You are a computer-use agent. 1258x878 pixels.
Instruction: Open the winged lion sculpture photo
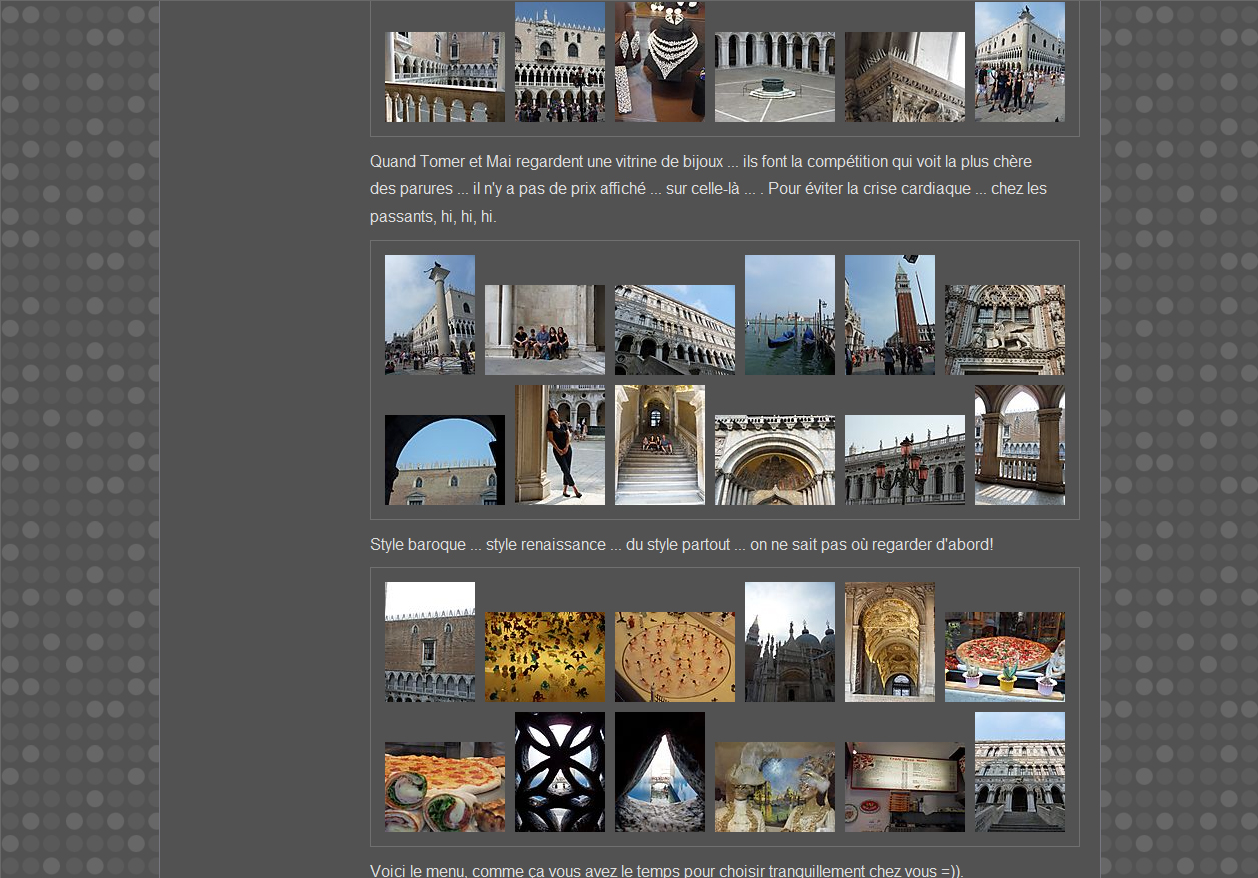[1004, 330]
